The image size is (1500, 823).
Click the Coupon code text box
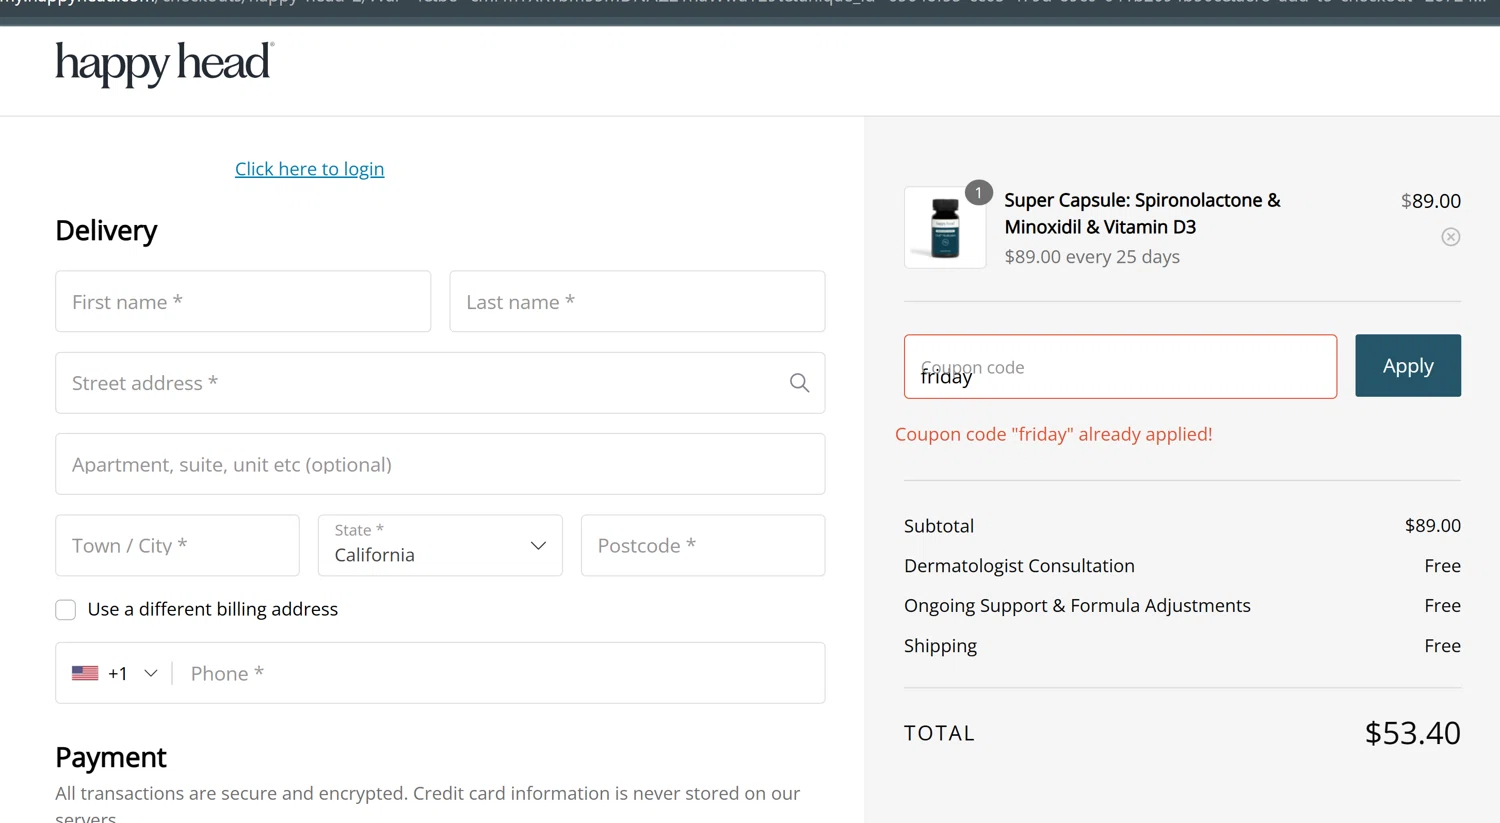tap(1120, 367)
